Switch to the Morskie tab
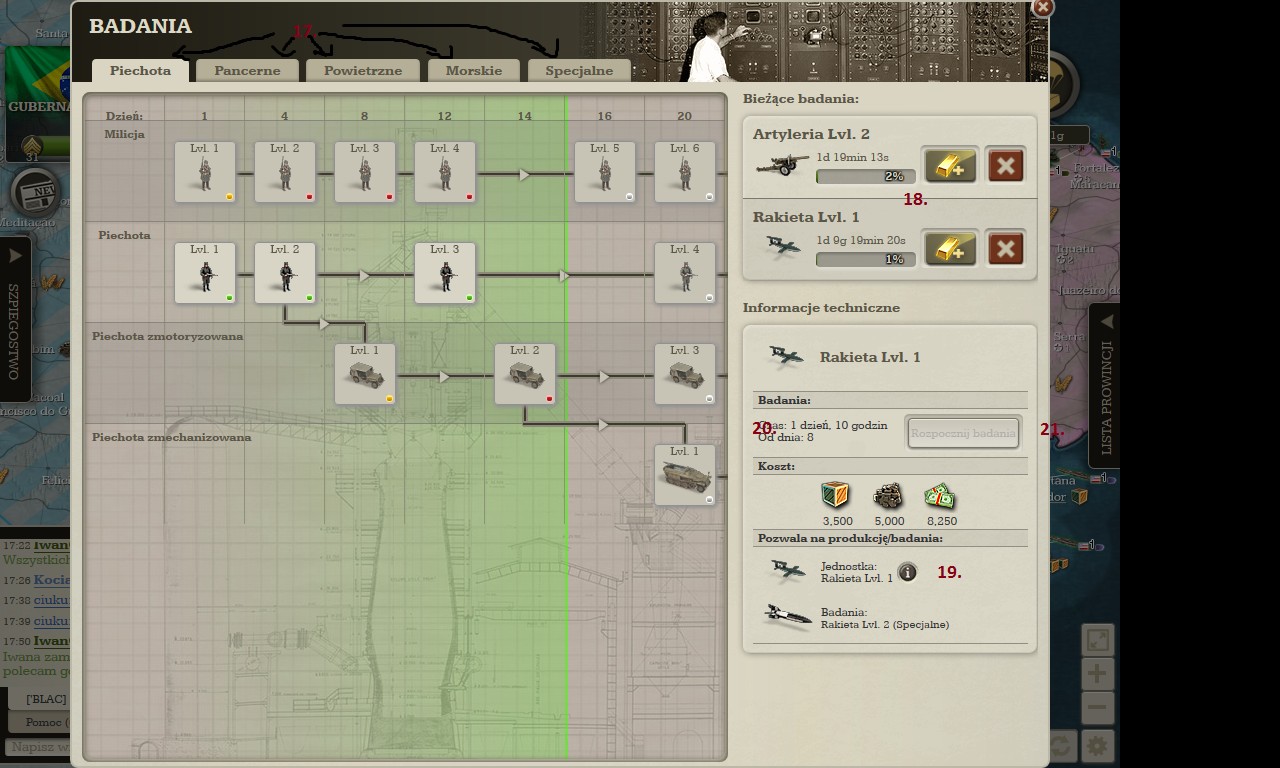 pos(474,70)
